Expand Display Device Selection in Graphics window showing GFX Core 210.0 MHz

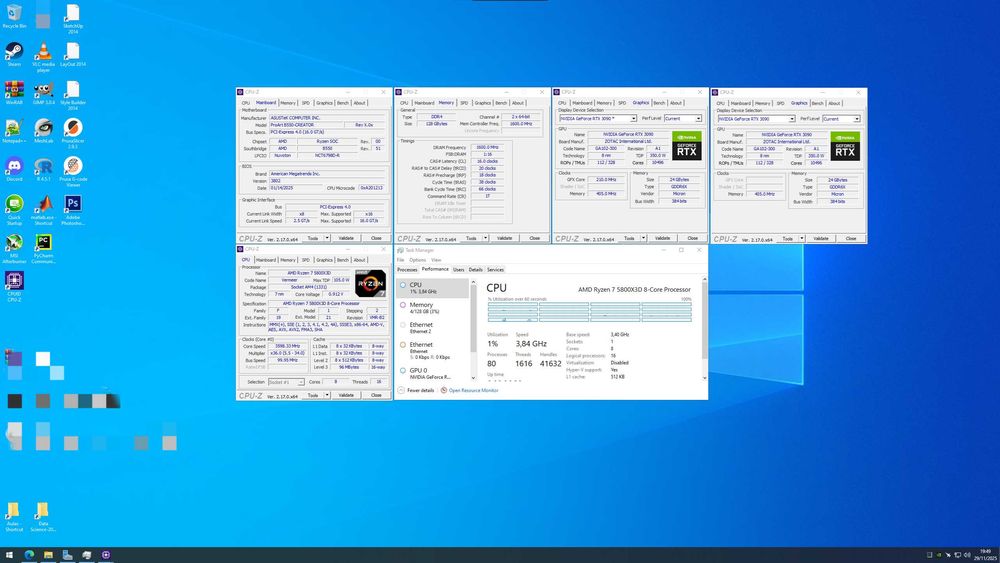(x=633, y=119)
